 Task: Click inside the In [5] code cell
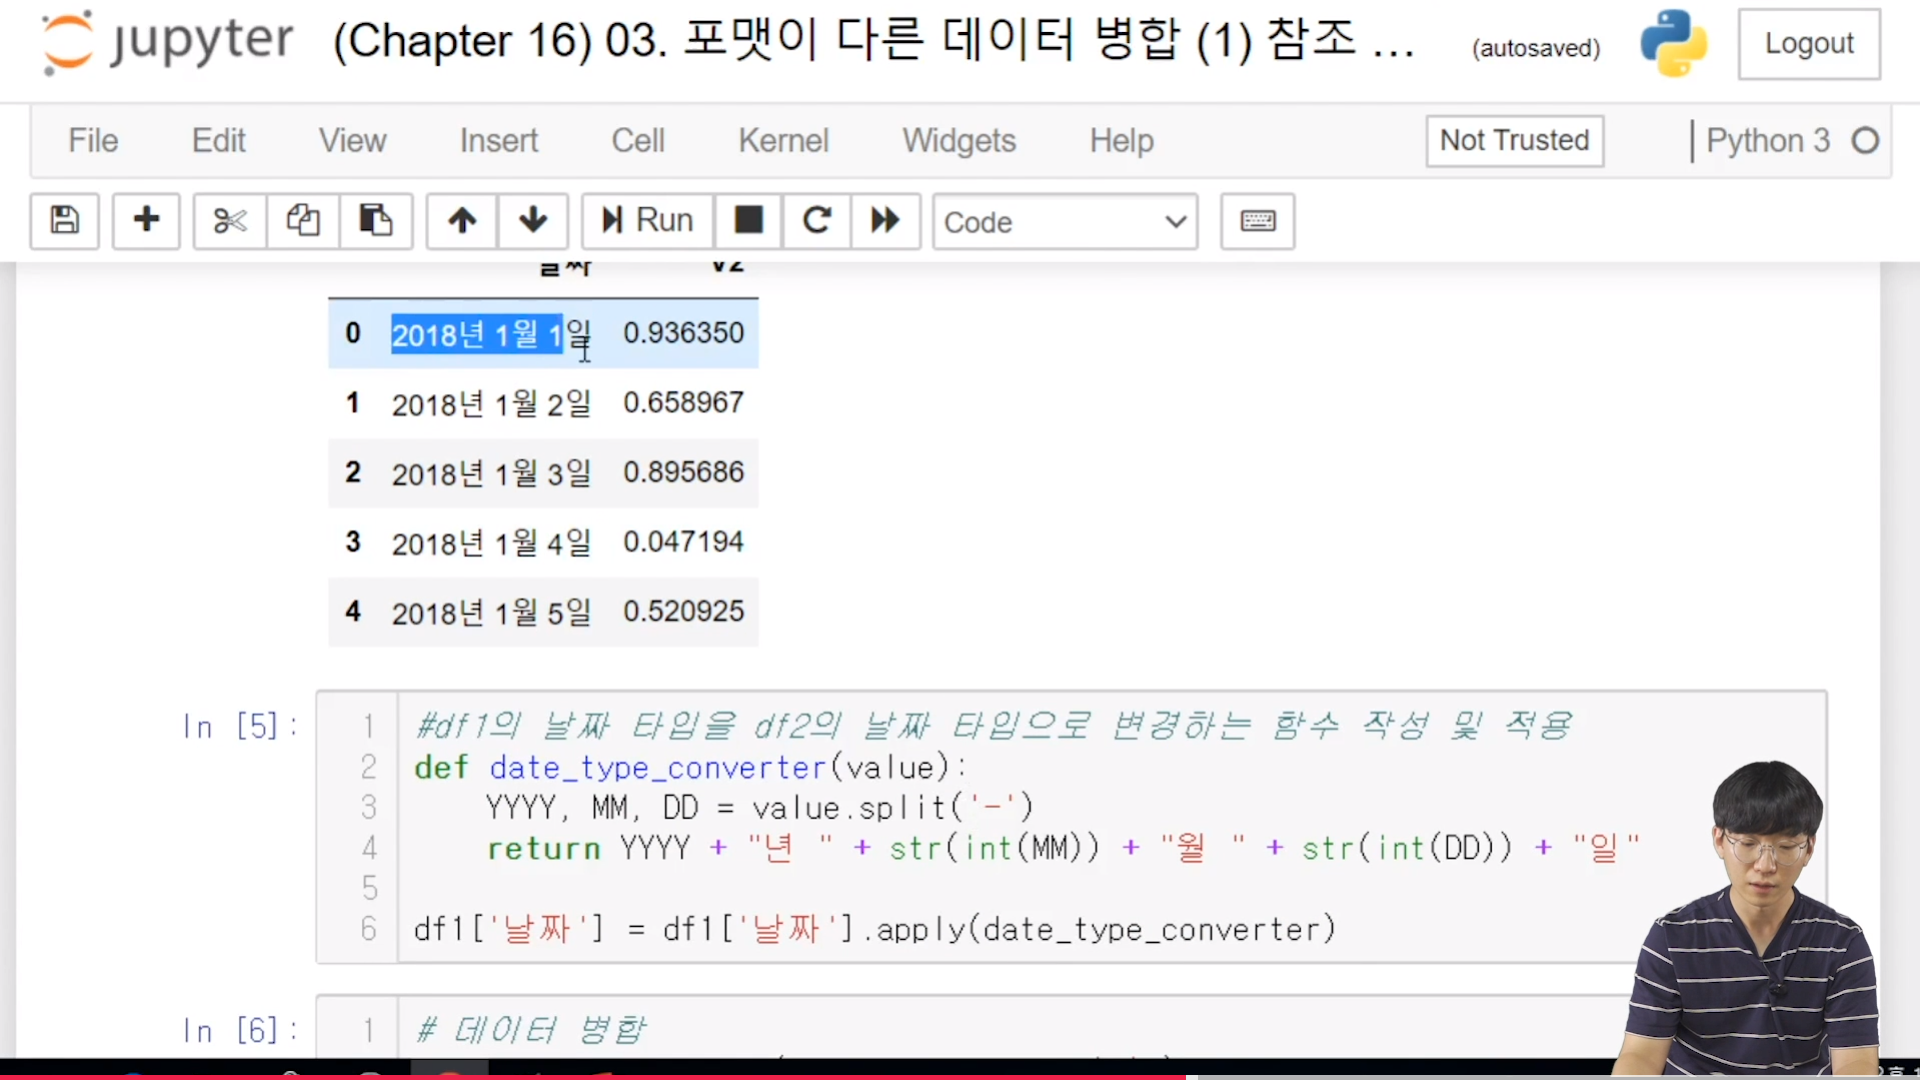tap(1000, 888)
